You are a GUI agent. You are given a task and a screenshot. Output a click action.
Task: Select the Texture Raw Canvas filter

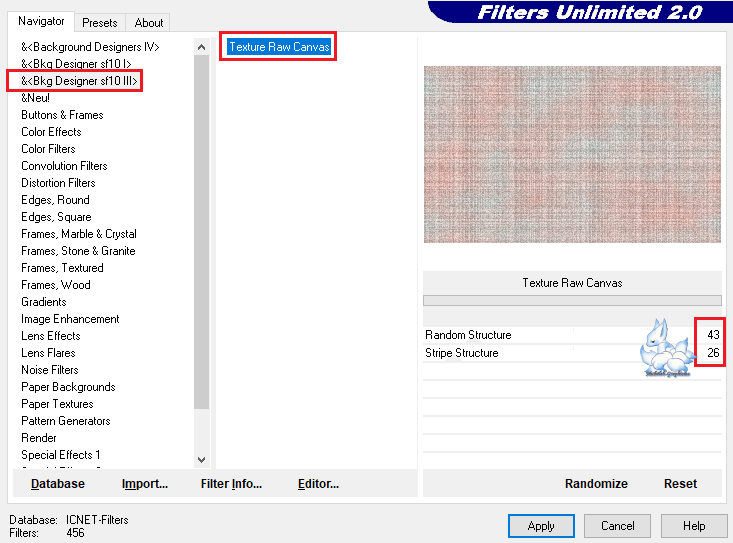click(x=279, y=47)
